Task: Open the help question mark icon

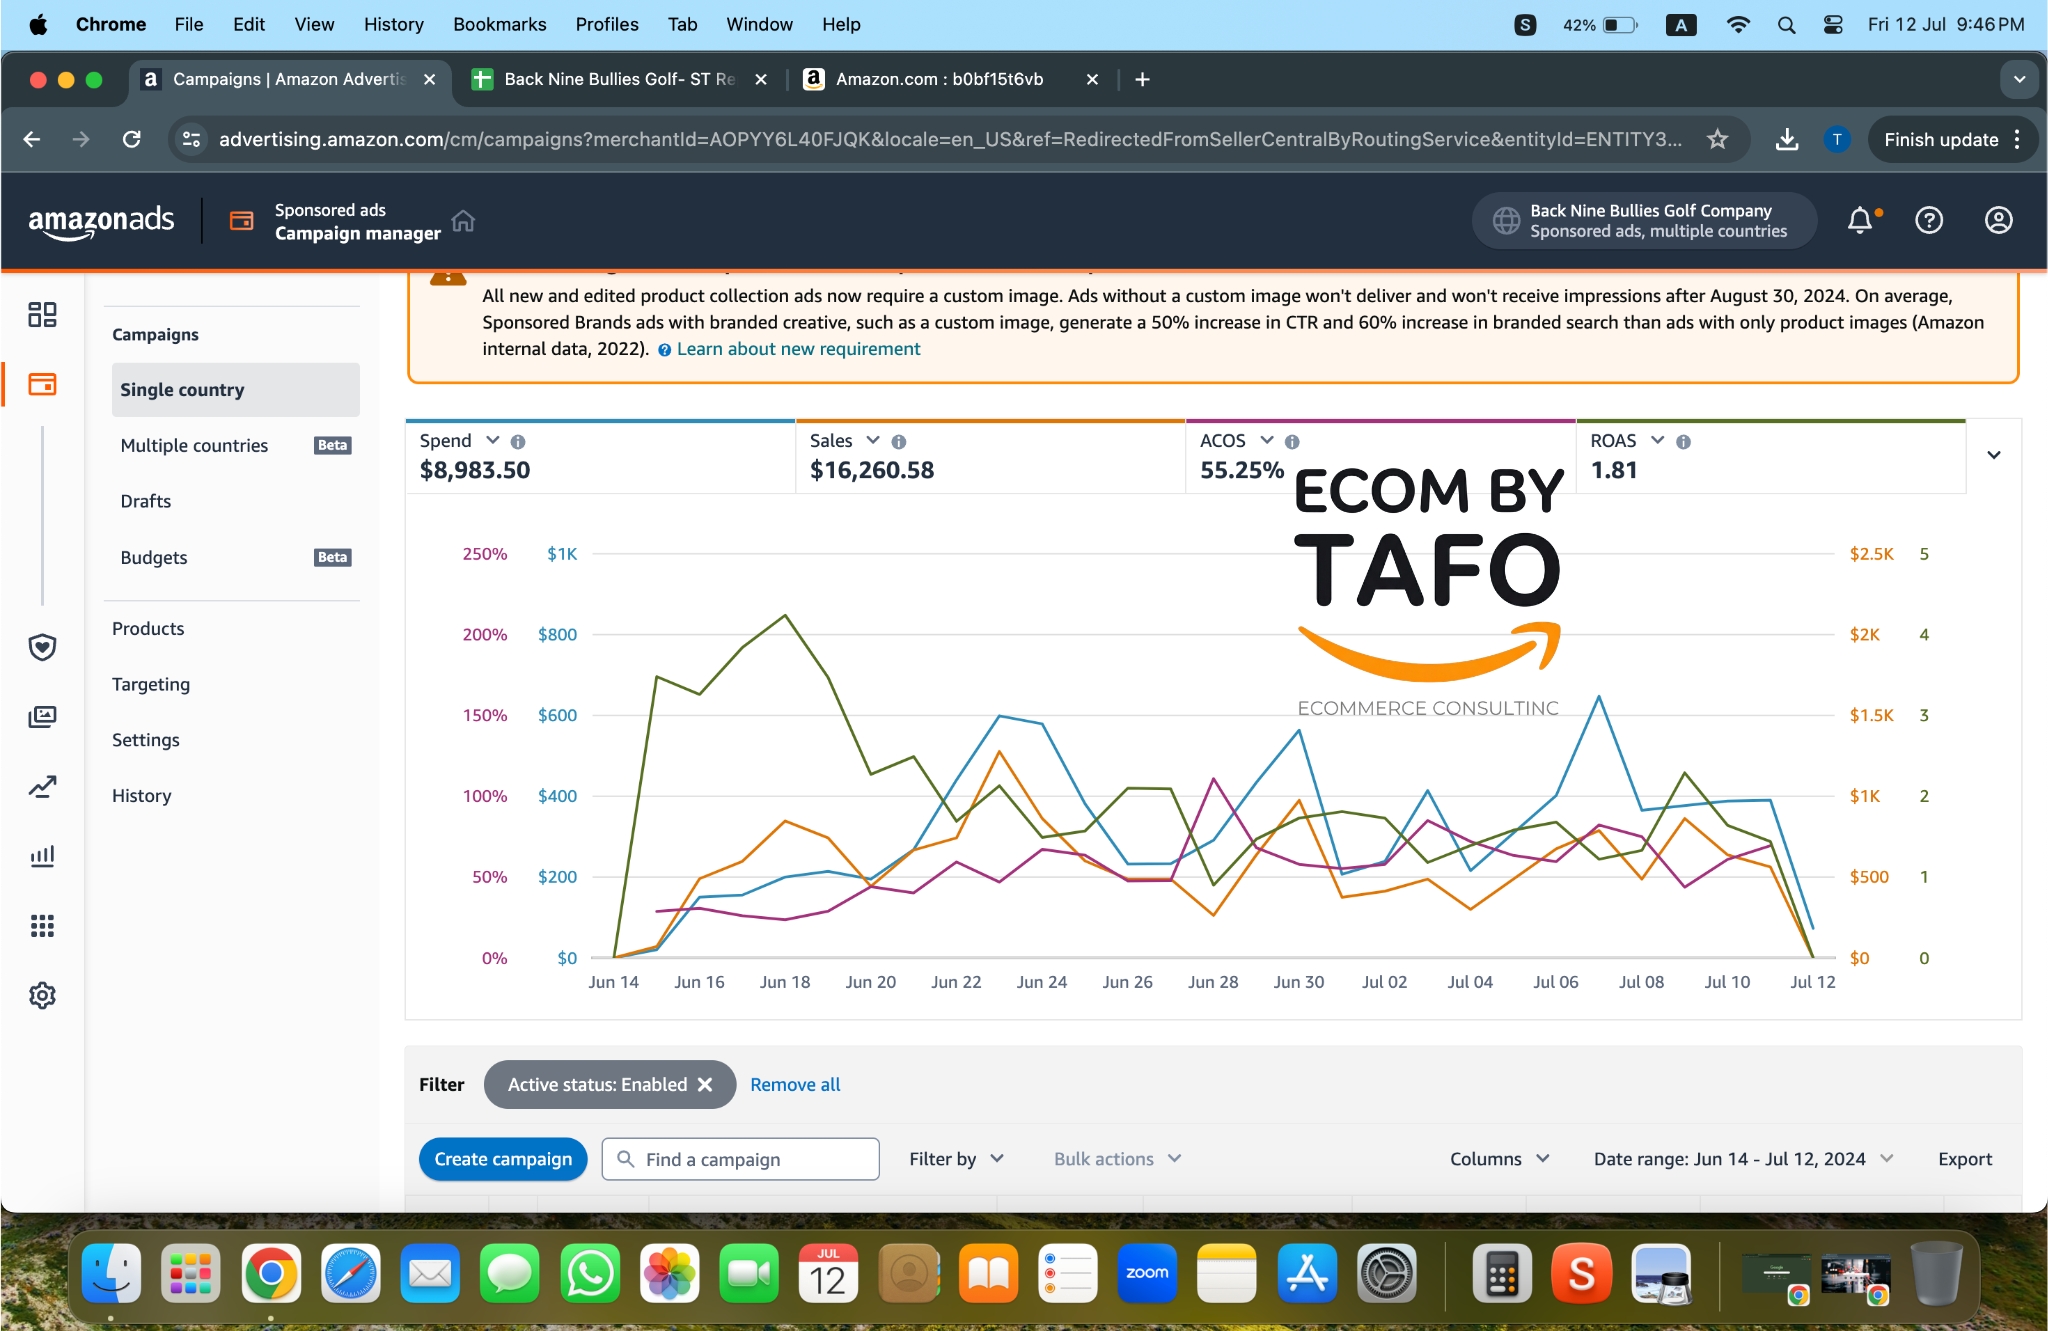Action: coord(1929,220)
